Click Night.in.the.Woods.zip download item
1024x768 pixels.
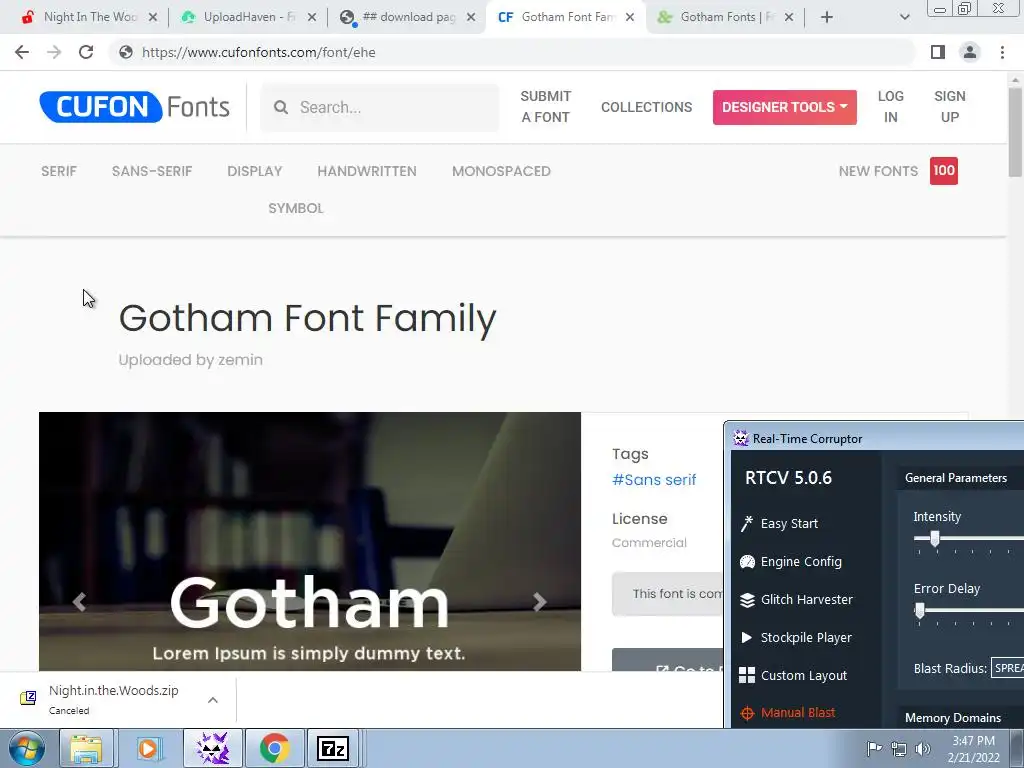coord(114,699)
